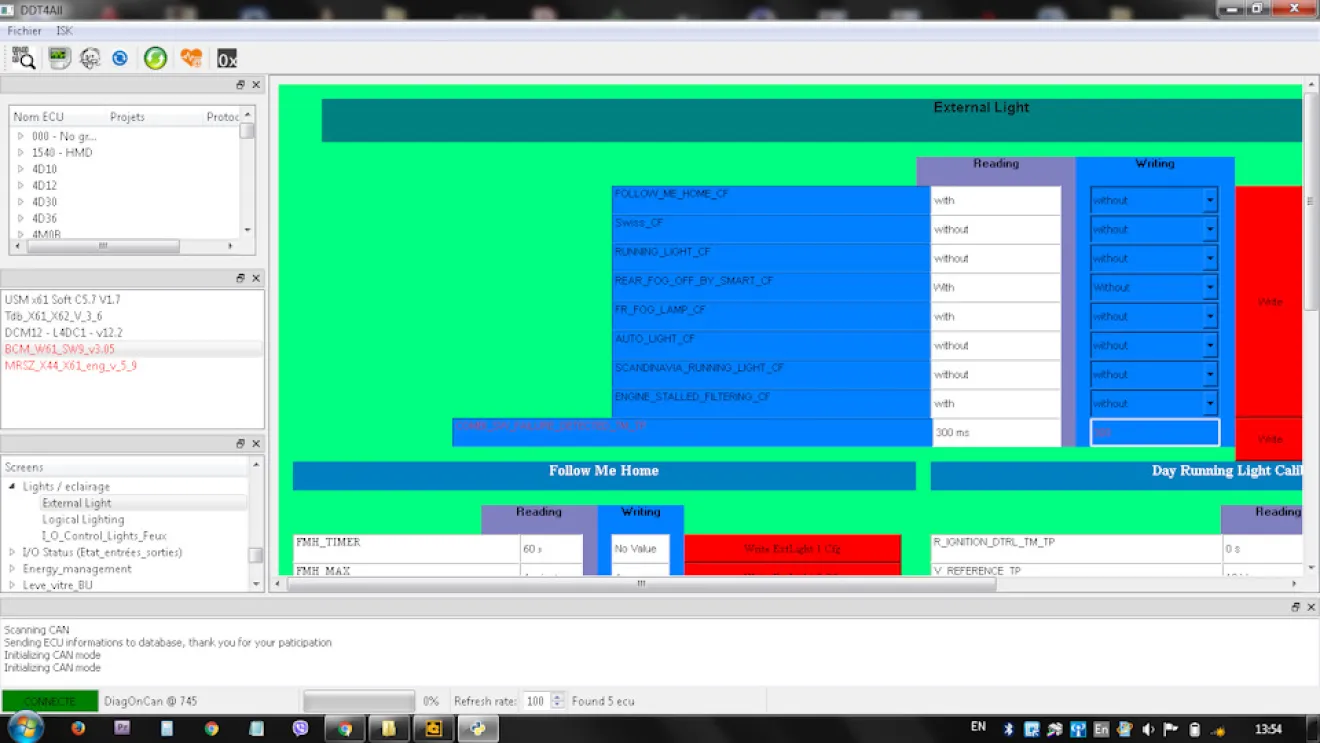Open the Windows Start menu
The image size is (1320, 743).
pos(24,728)
